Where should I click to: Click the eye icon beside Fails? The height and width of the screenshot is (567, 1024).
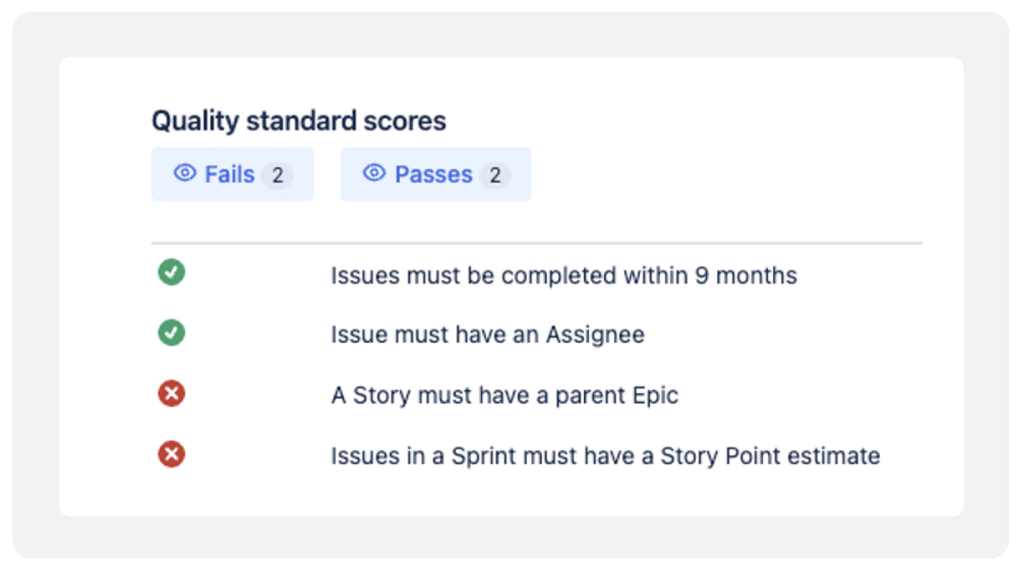pos(184,173)
